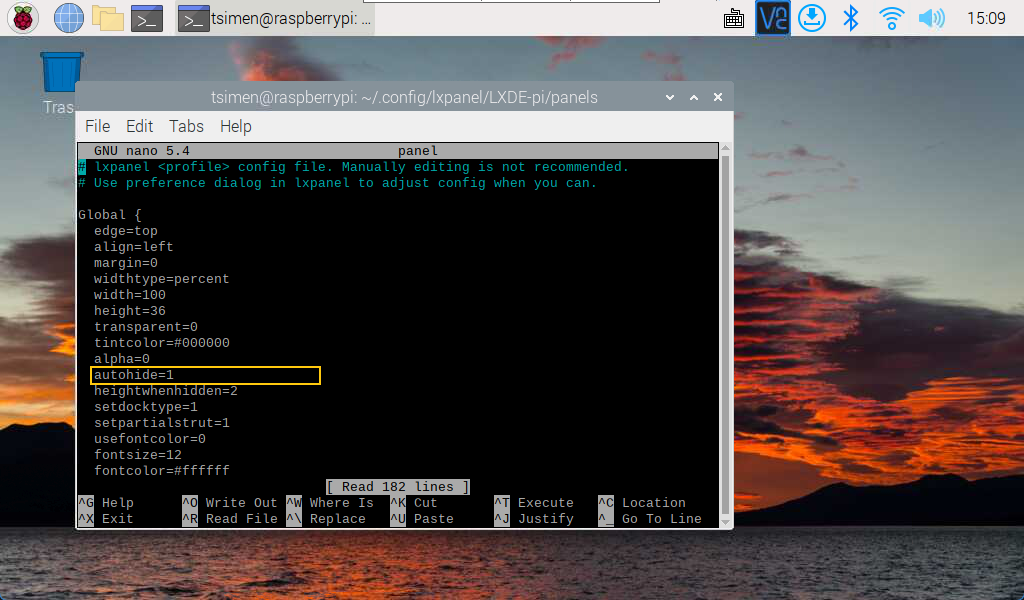Open the Bluetooth menu

[851, 18]
